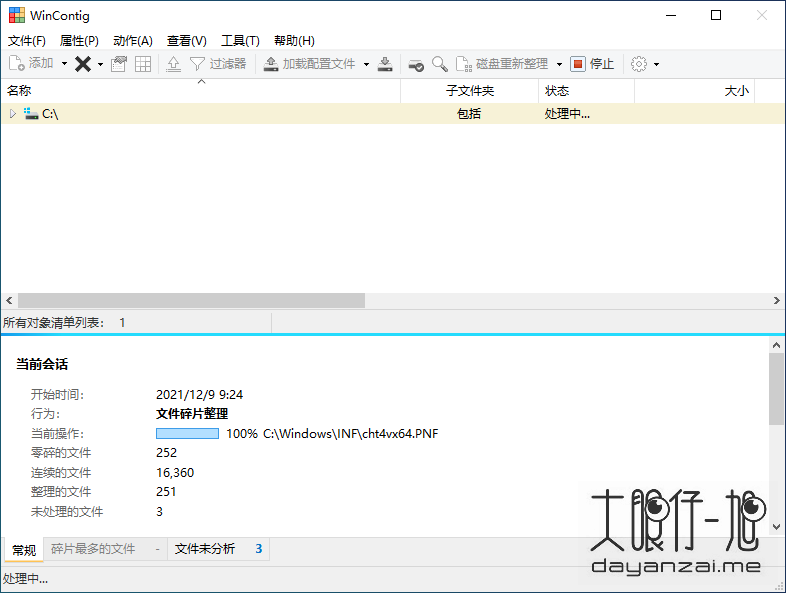The height and width of the screenshot is (593, 786).
Task: Switch to Most fragmented files (碎片最多的文件) tab
Action: click(105, 549)
